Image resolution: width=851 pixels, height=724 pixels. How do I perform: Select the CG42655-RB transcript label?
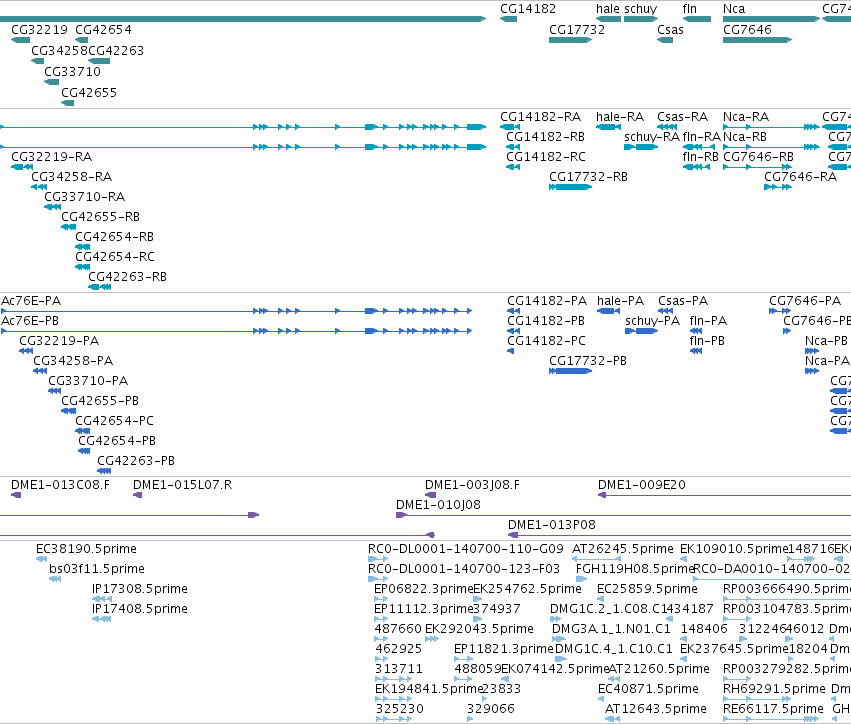coord(100,217)
